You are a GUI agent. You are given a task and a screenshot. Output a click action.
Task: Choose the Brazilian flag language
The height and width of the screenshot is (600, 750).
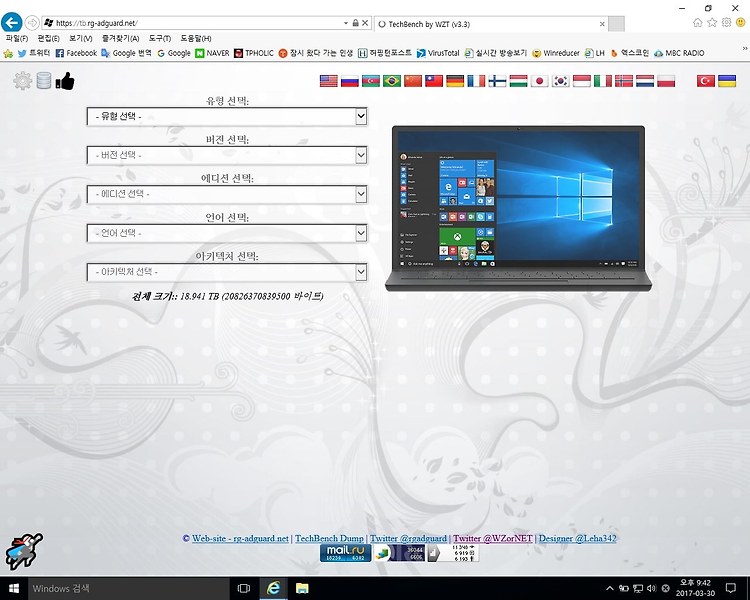pyautogui.click(x=392, y=81)
